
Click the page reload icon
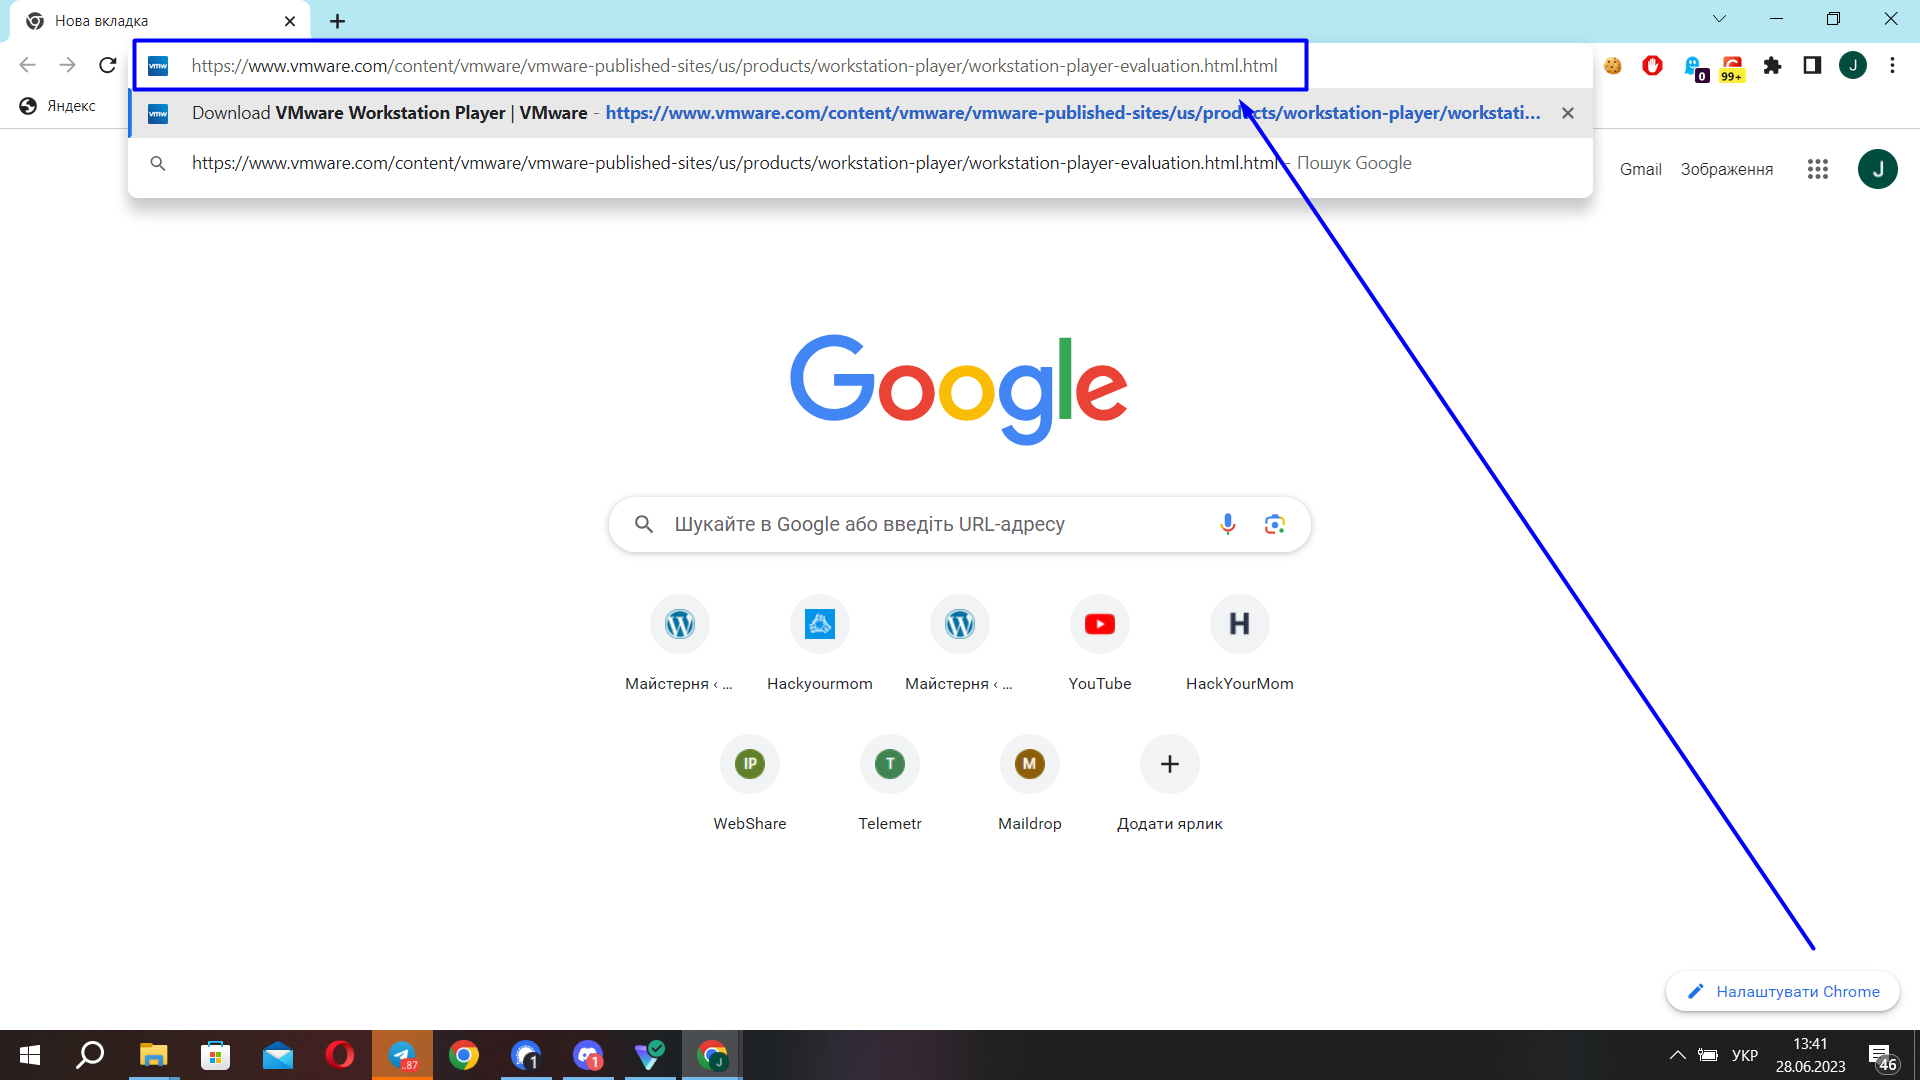[x=108, y=66]
